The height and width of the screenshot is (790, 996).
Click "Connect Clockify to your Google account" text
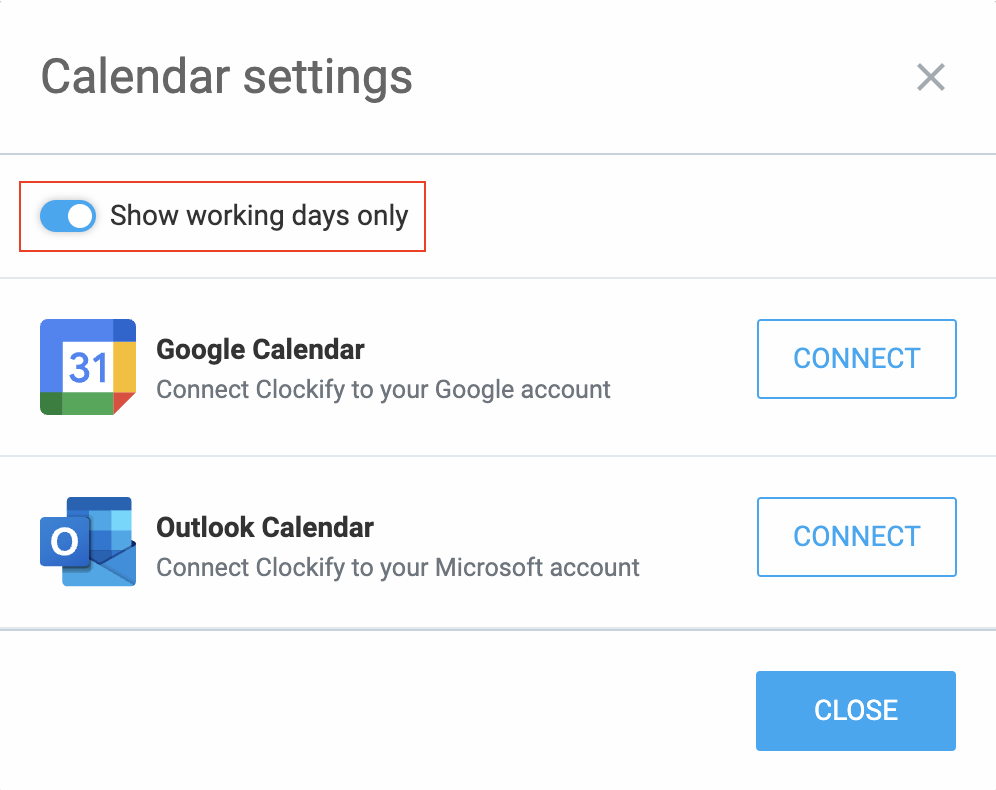383,389
